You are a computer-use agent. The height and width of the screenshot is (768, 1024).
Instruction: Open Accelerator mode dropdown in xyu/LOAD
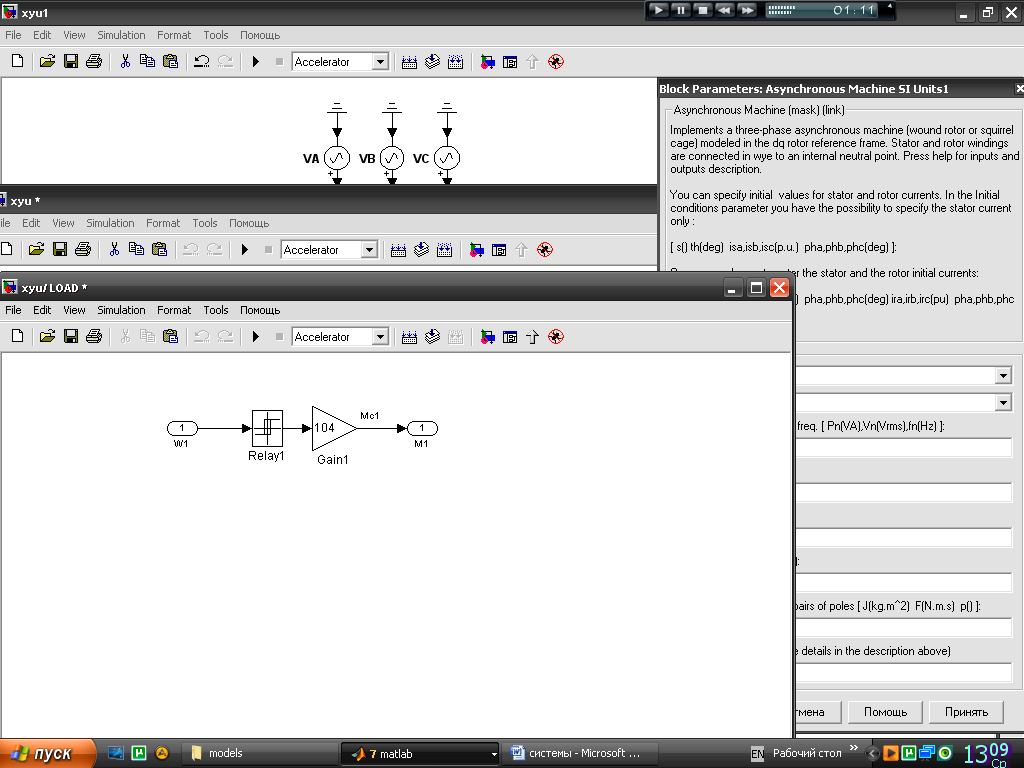pyautogui.click(x=380, y=337)
